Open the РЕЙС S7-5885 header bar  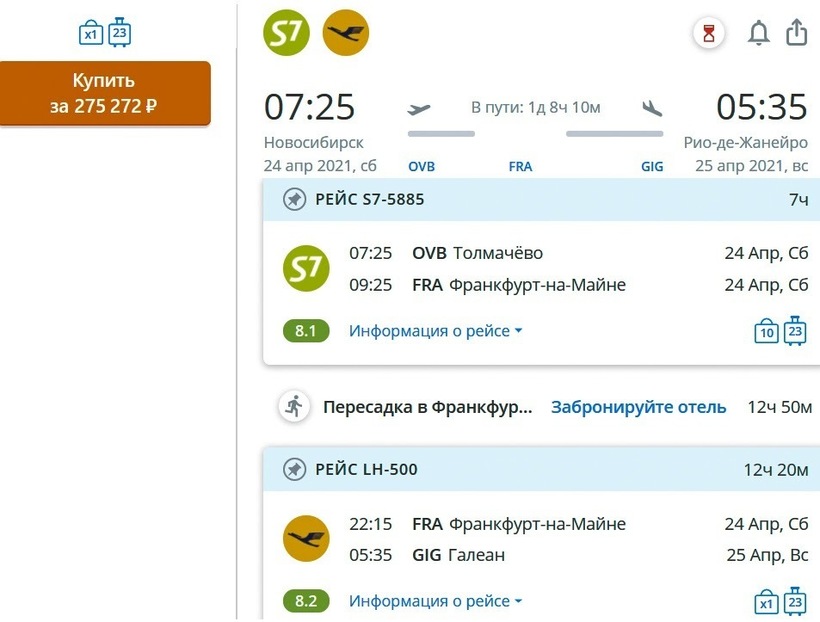[540, 200]
